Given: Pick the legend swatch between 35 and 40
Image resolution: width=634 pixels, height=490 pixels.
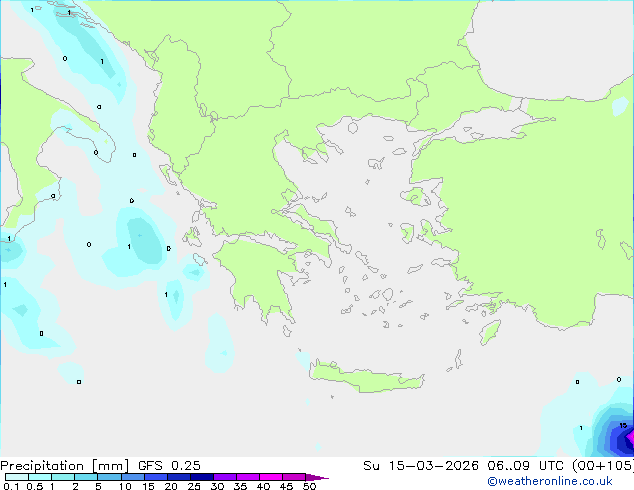Looking at the screenshot, I should 247,477.
